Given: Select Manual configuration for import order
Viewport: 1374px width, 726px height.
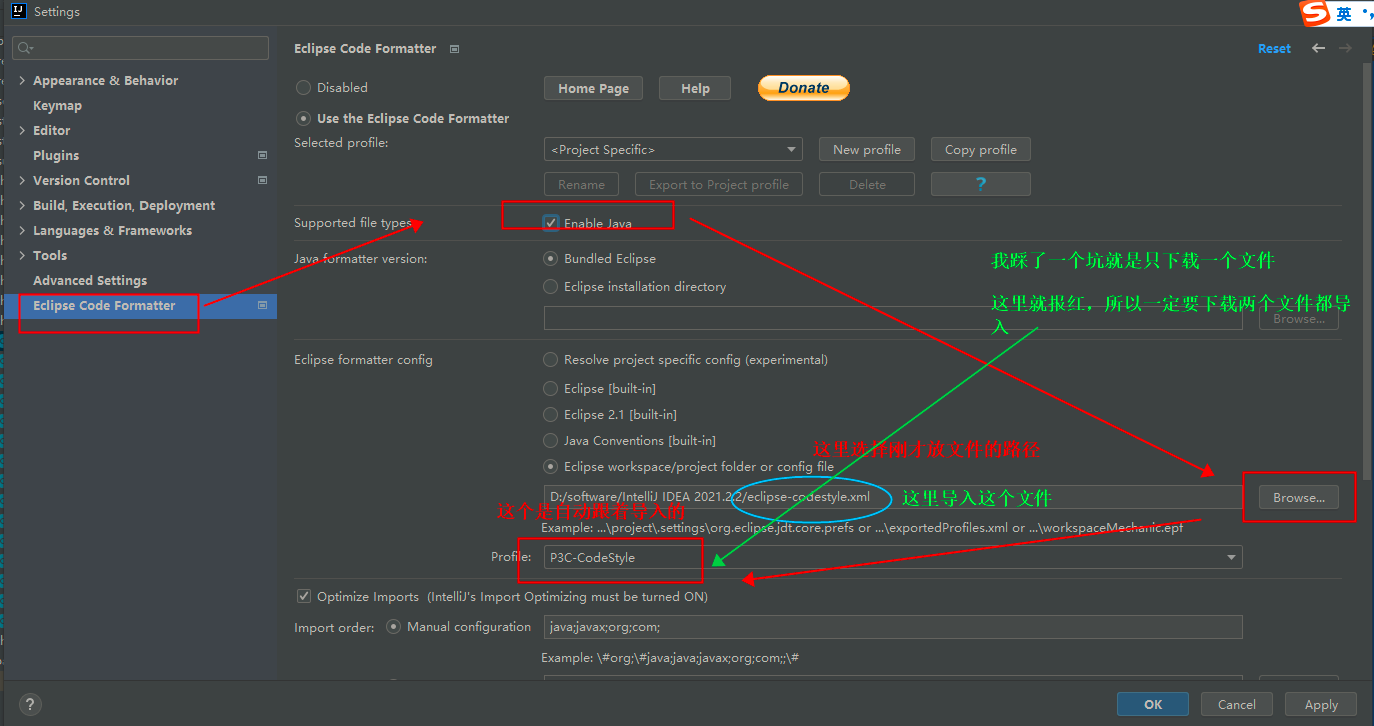Looking at the screenshot, I should tap(392, 627).
